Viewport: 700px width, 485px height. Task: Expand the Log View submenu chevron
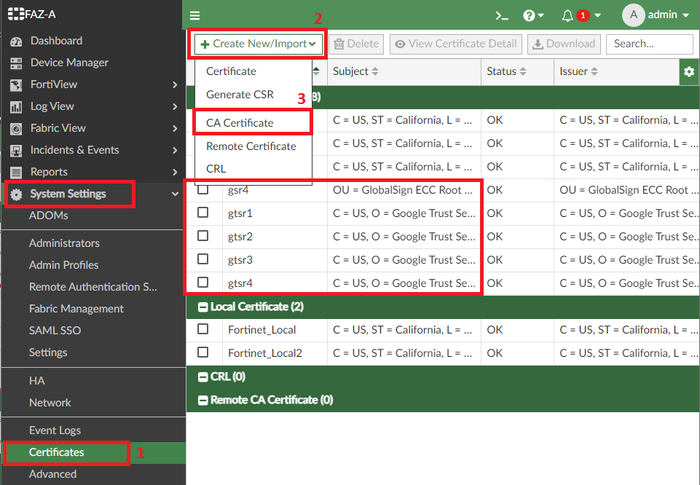coord(175,107)
